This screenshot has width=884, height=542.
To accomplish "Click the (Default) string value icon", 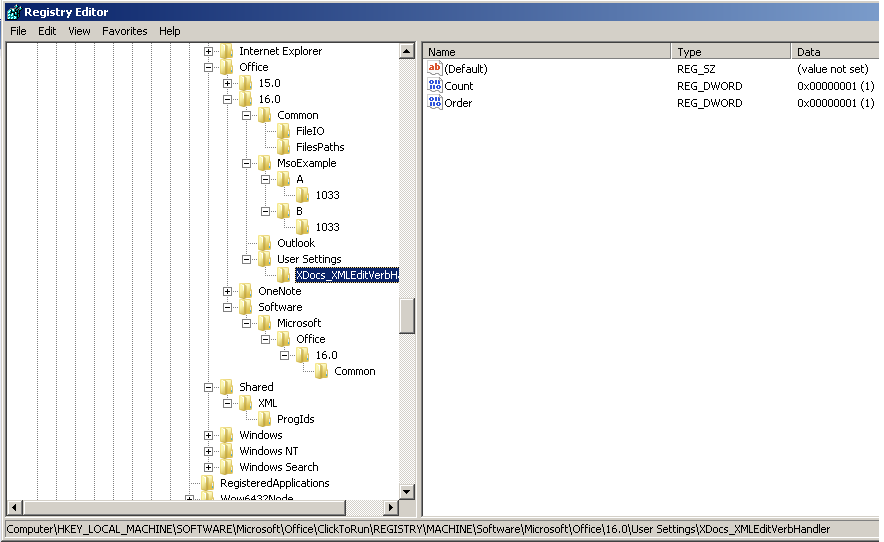I will tap(434, 69).
